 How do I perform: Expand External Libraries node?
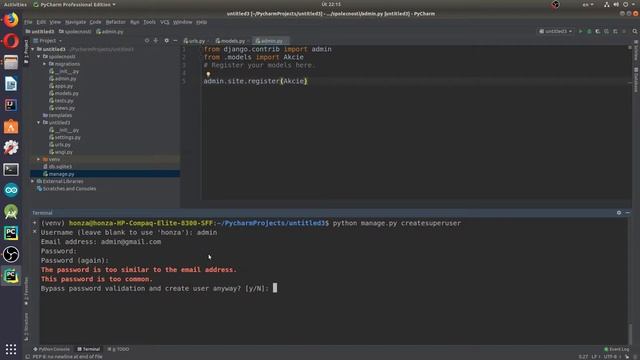tap(33, 181)
